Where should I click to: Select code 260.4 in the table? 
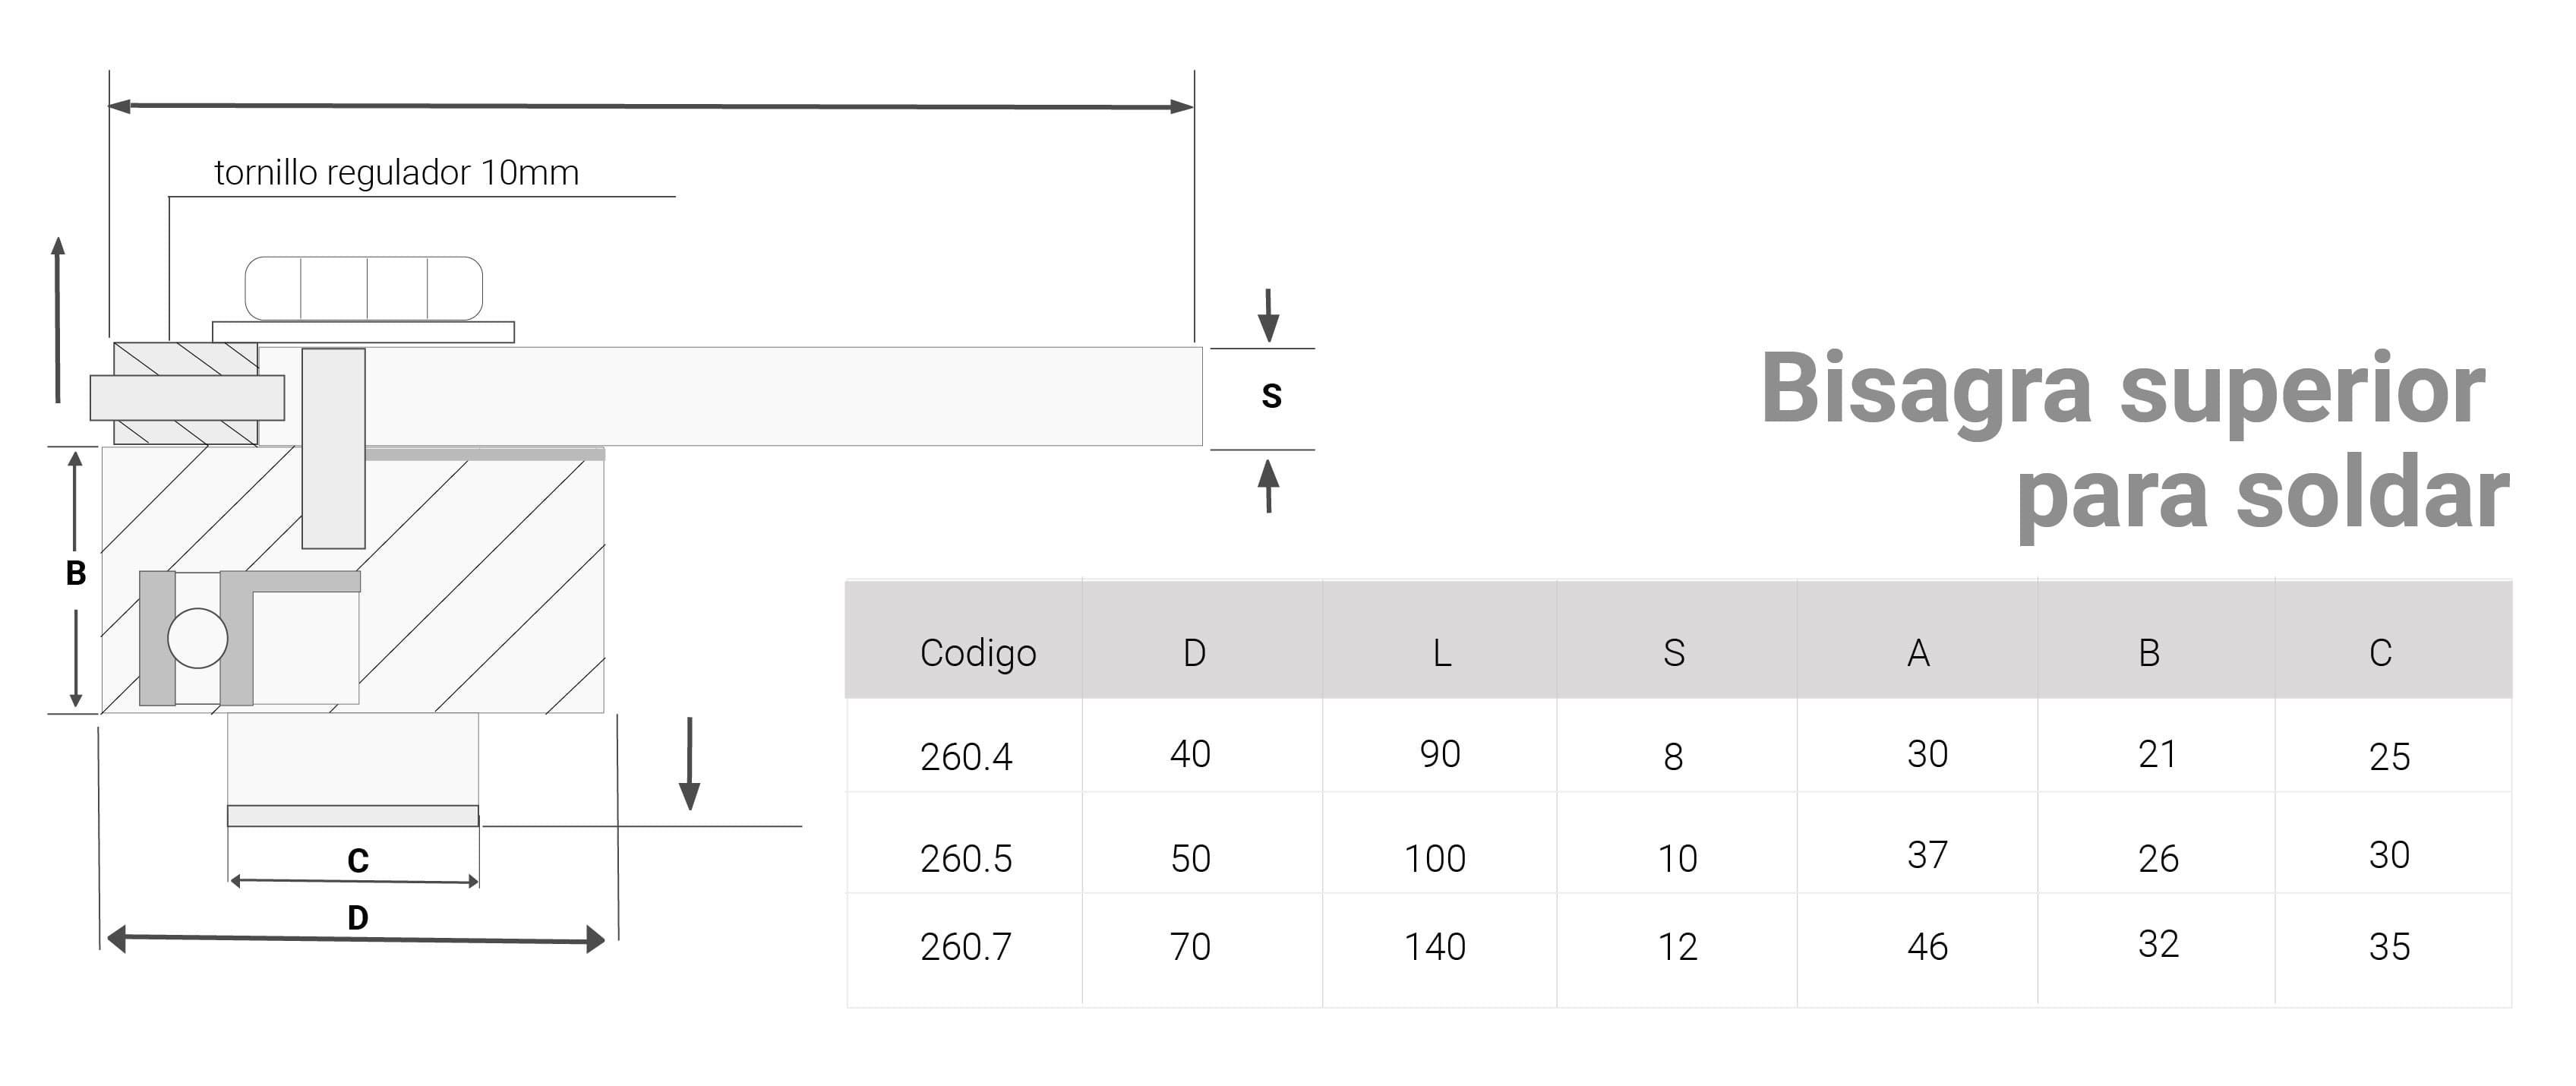tap(966, 757)
